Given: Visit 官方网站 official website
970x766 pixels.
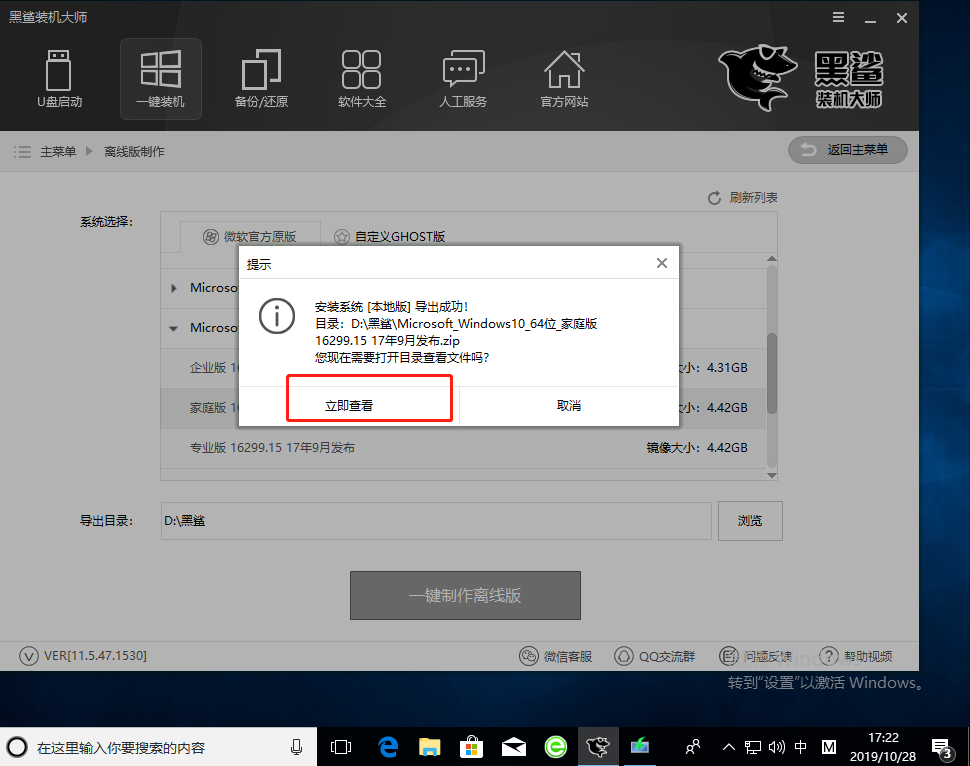Looking at the screenshot, I should [564, 79].
